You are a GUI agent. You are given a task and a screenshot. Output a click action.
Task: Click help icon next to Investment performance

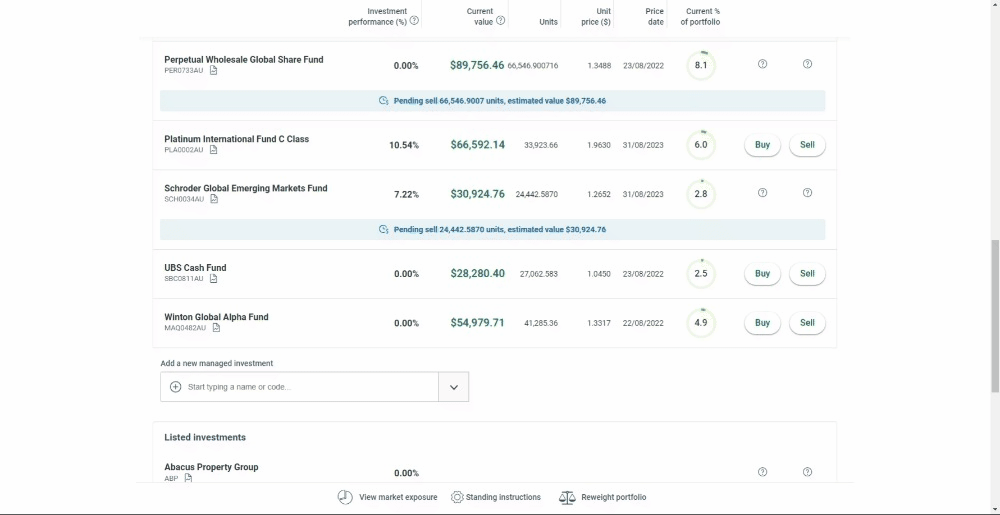(x=415, y=20)
